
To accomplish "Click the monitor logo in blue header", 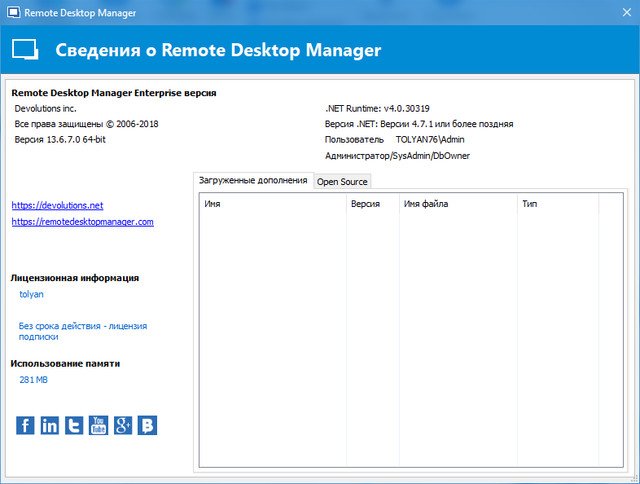I will click(27, 51).
